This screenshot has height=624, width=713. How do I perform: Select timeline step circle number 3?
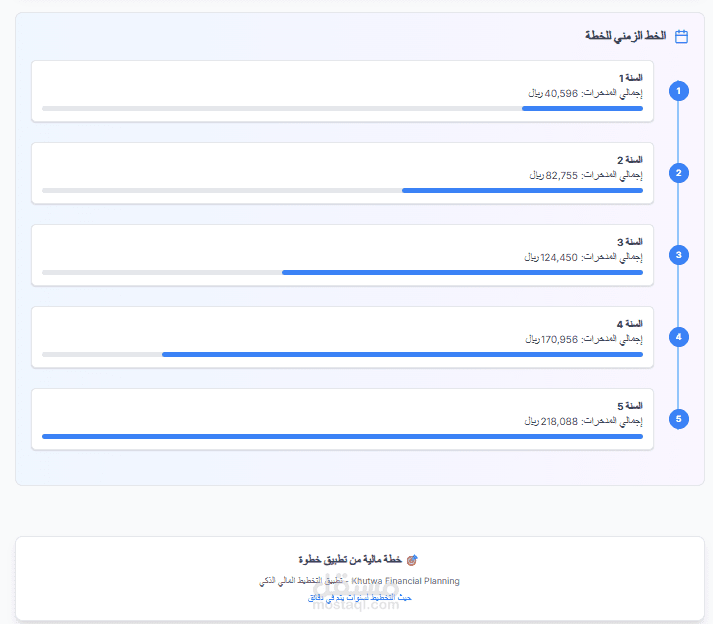679,255
